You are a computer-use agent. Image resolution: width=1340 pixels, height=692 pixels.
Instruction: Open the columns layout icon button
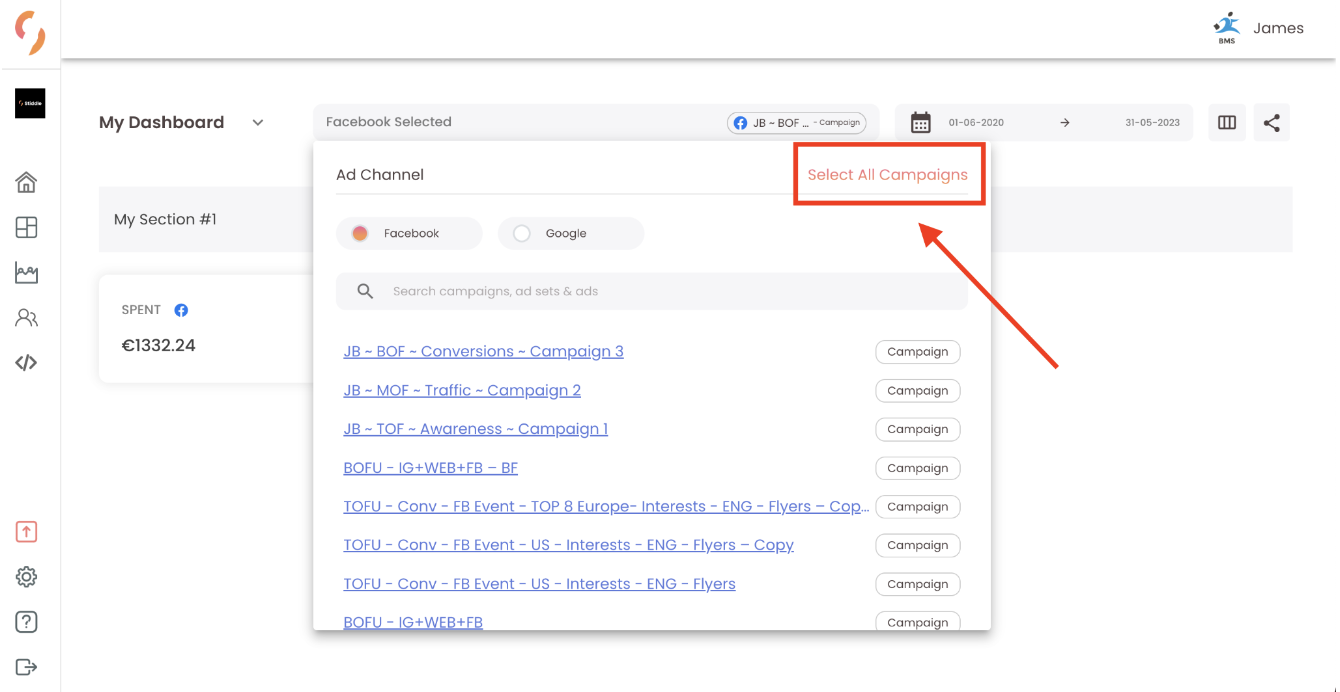click(x=1227, y=122)
